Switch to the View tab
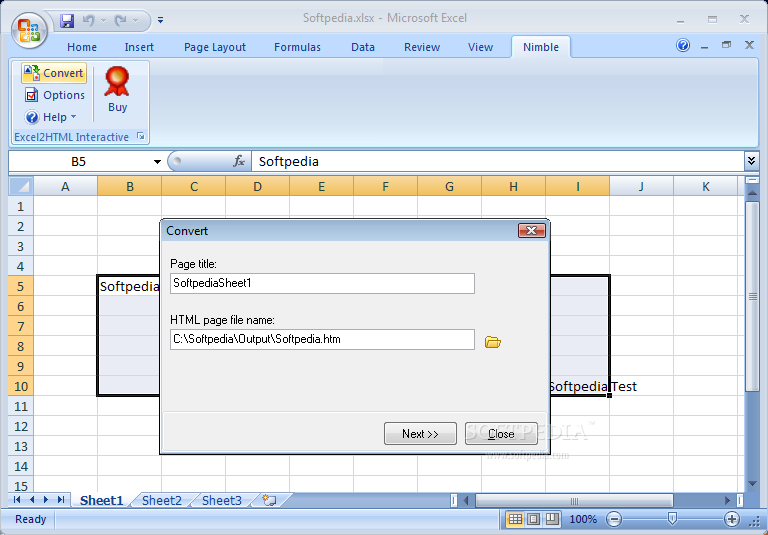Viewport: 768px width, 535px height. tap(480, 47)
